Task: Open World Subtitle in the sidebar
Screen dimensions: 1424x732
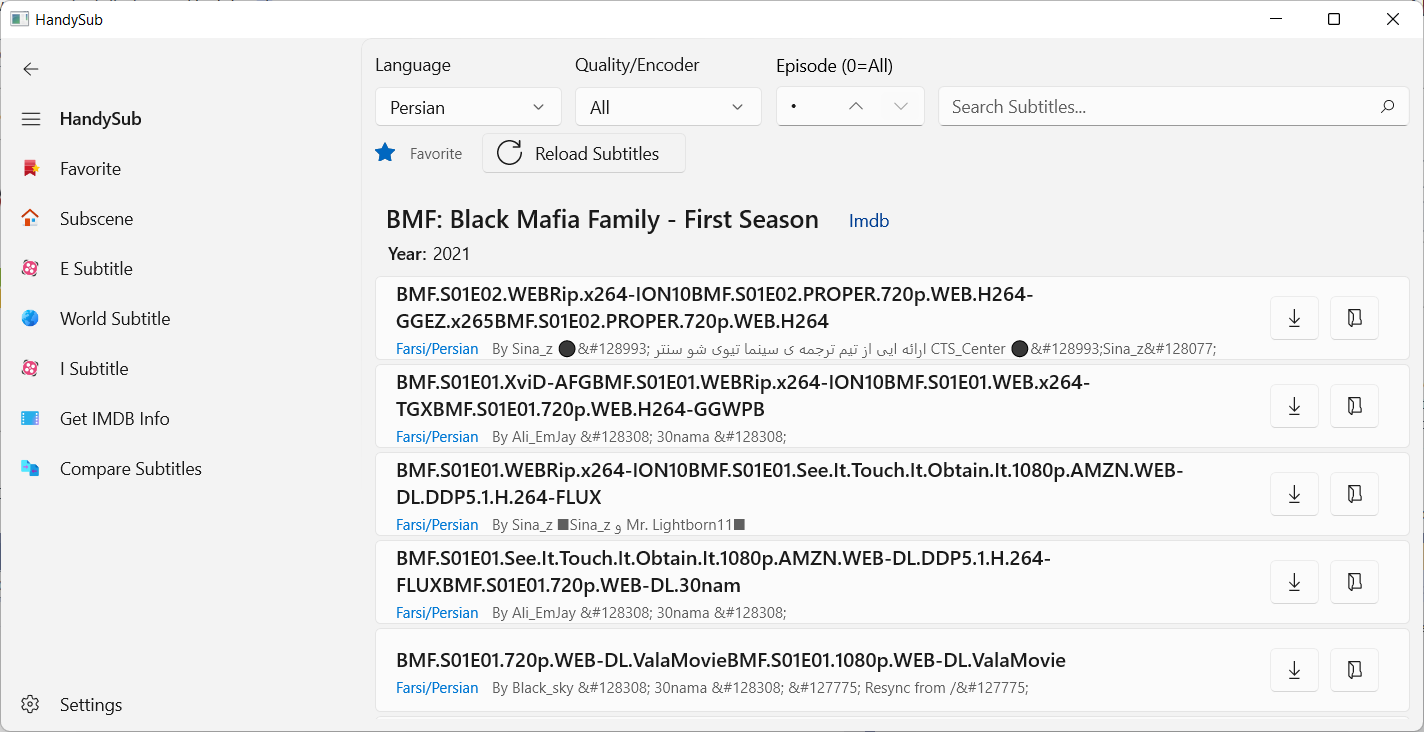Action: coord(180,319)
